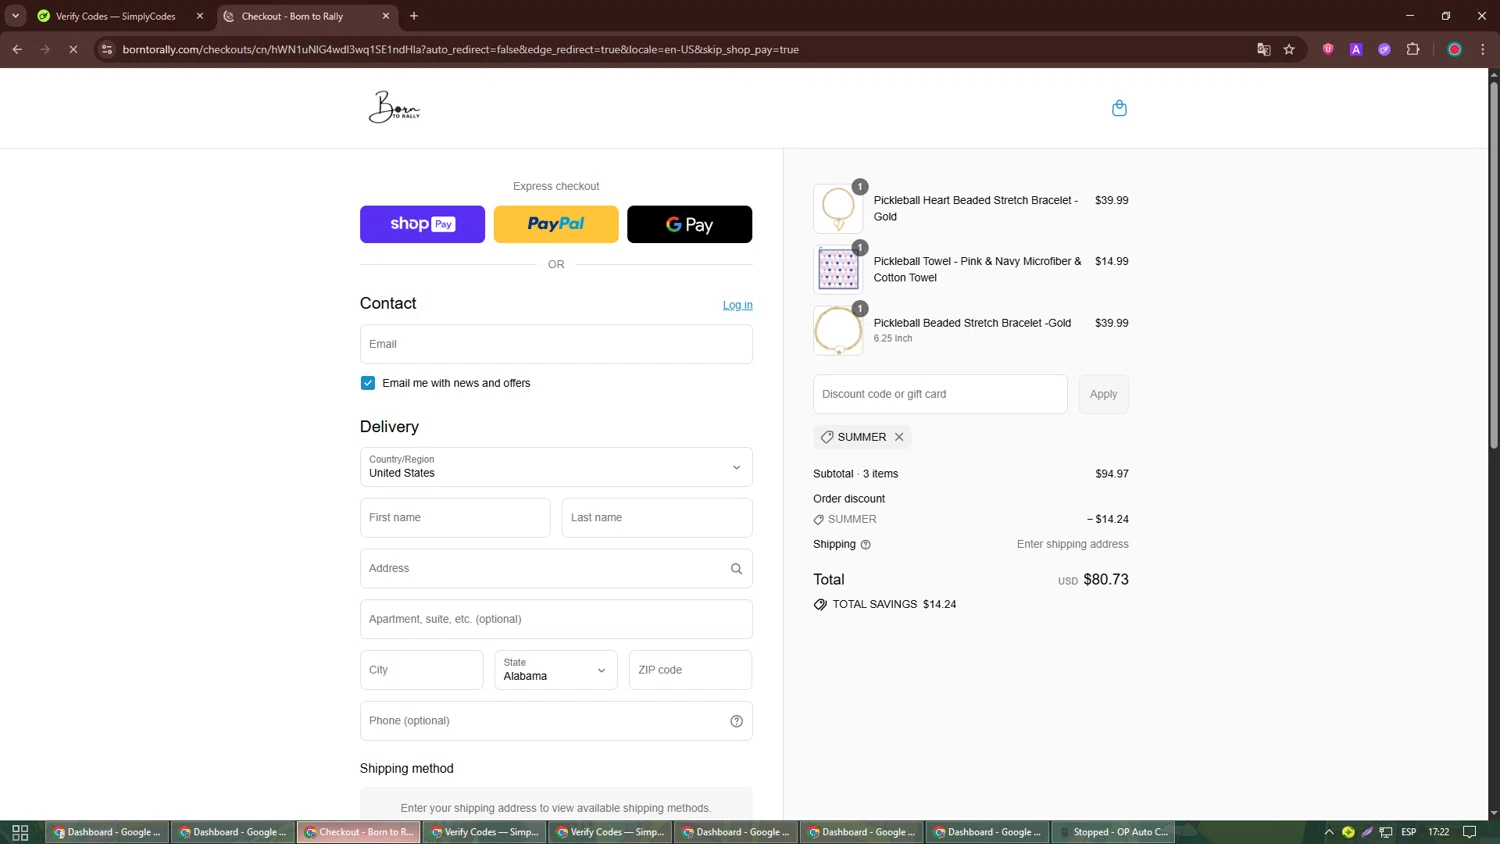
Task: Click the address search magnifier icon
Action: pos(736,569)
